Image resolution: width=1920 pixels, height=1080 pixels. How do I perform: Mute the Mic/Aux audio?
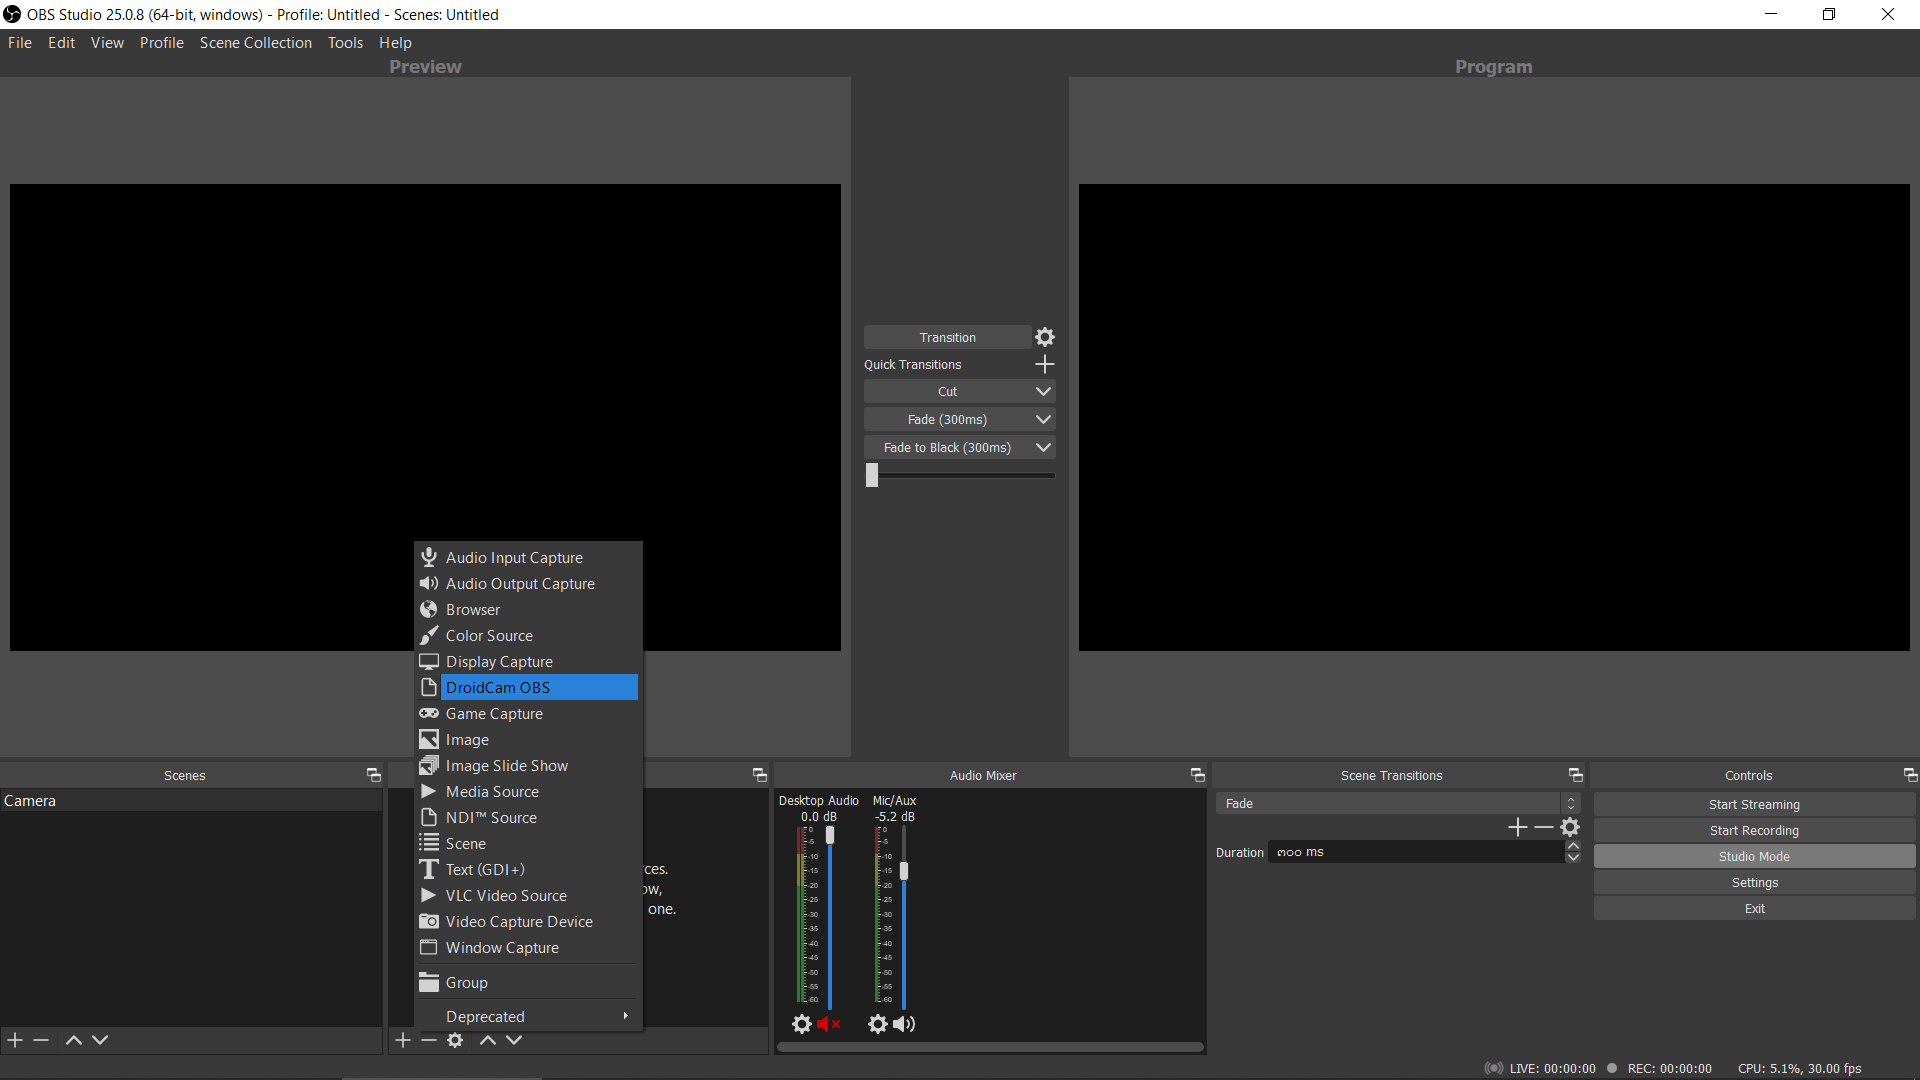904,1023
